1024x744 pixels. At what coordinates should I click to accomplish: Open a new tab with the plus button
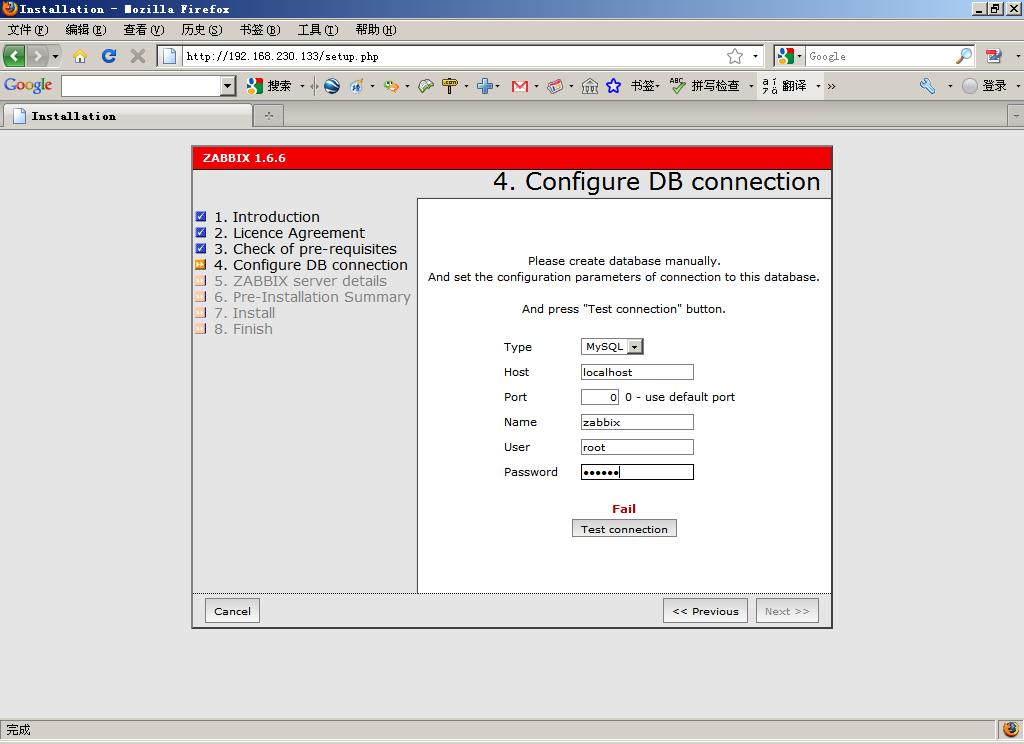click(x=268, y=116)
